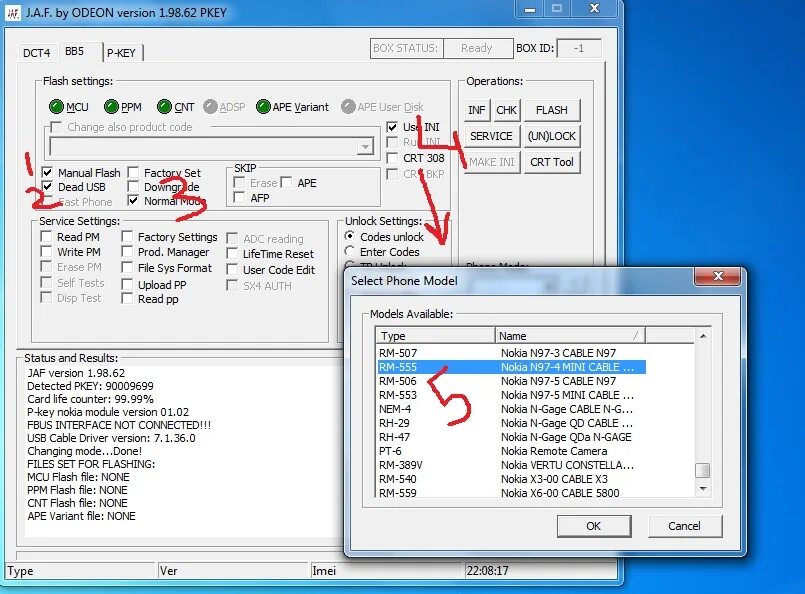Check the Upload PP checkbox

click(x=127, y=284)
